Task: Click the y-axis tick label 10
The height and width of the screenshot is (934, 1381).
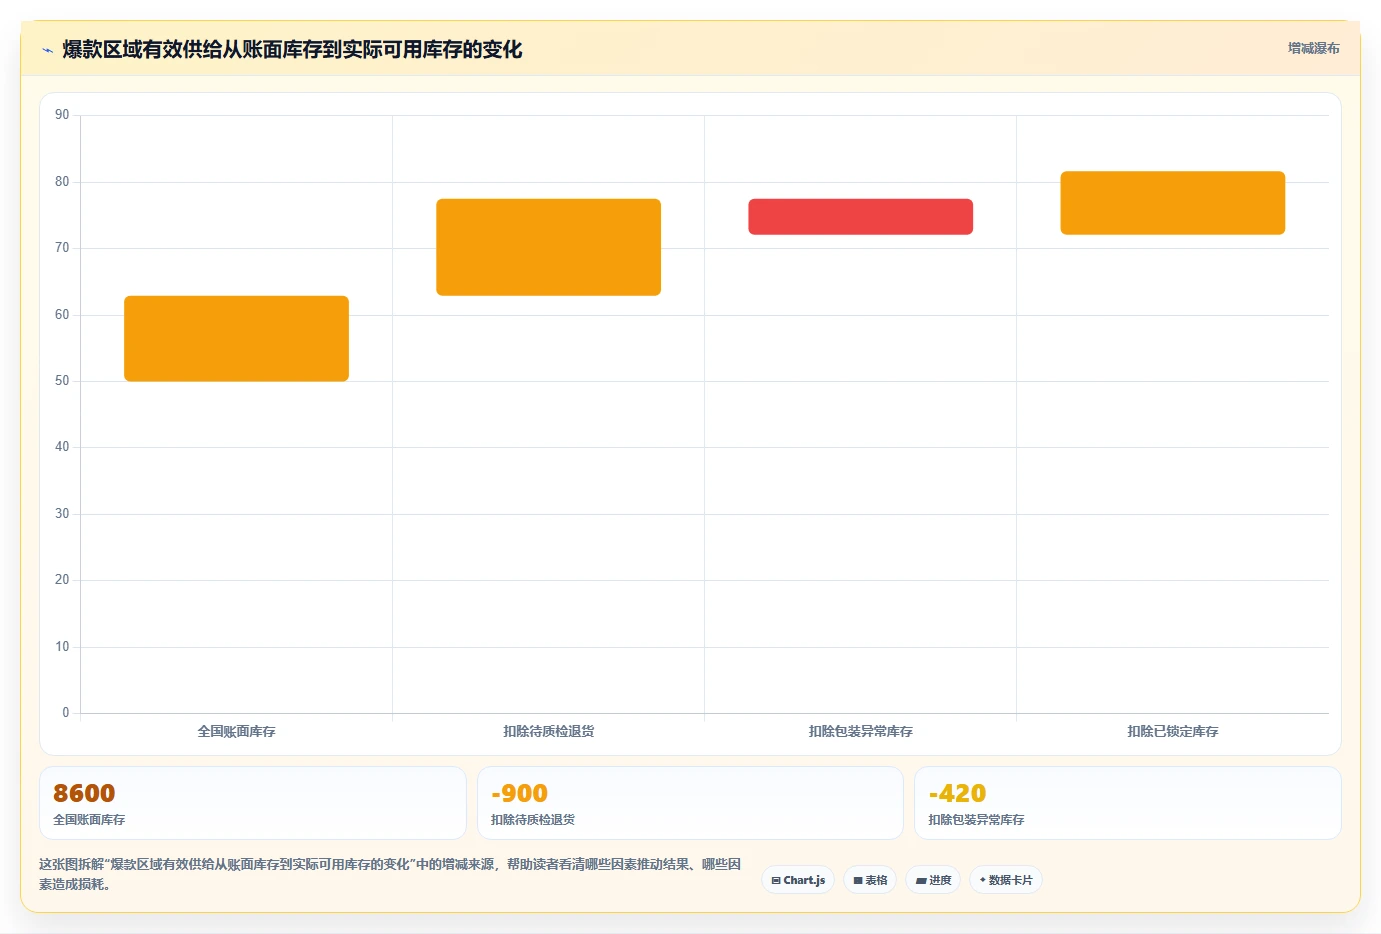Action: coord(62,647)
